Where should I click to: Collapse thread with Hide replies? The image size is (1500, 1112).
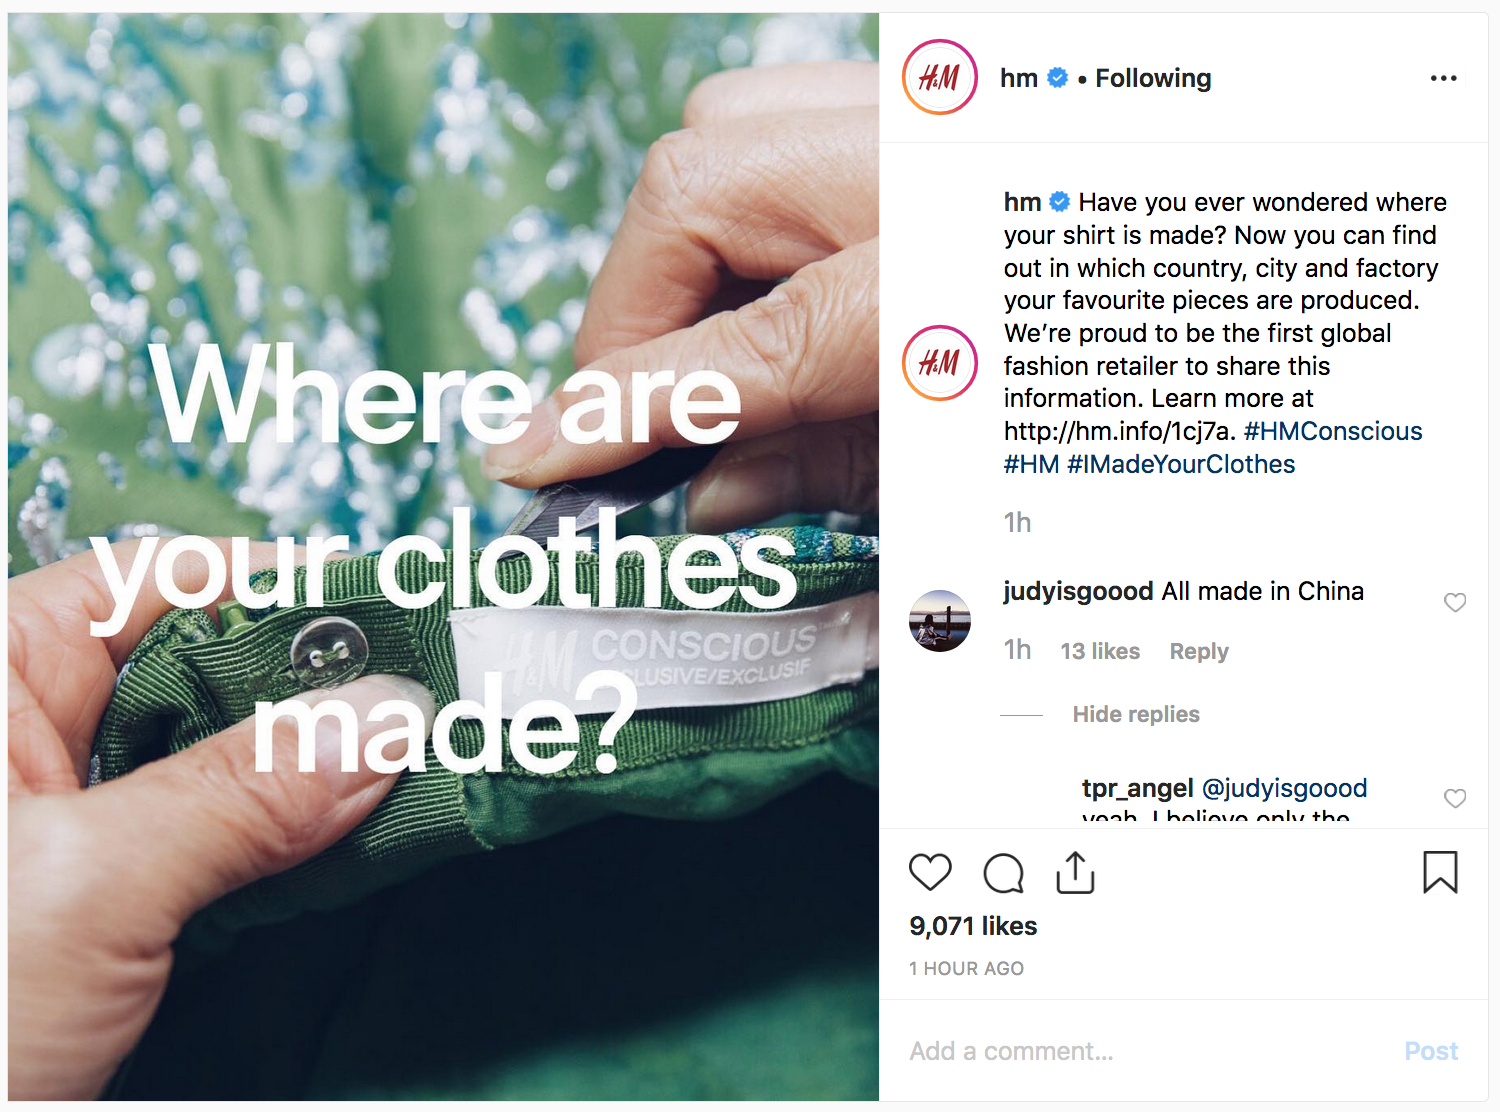(1136, 714)
